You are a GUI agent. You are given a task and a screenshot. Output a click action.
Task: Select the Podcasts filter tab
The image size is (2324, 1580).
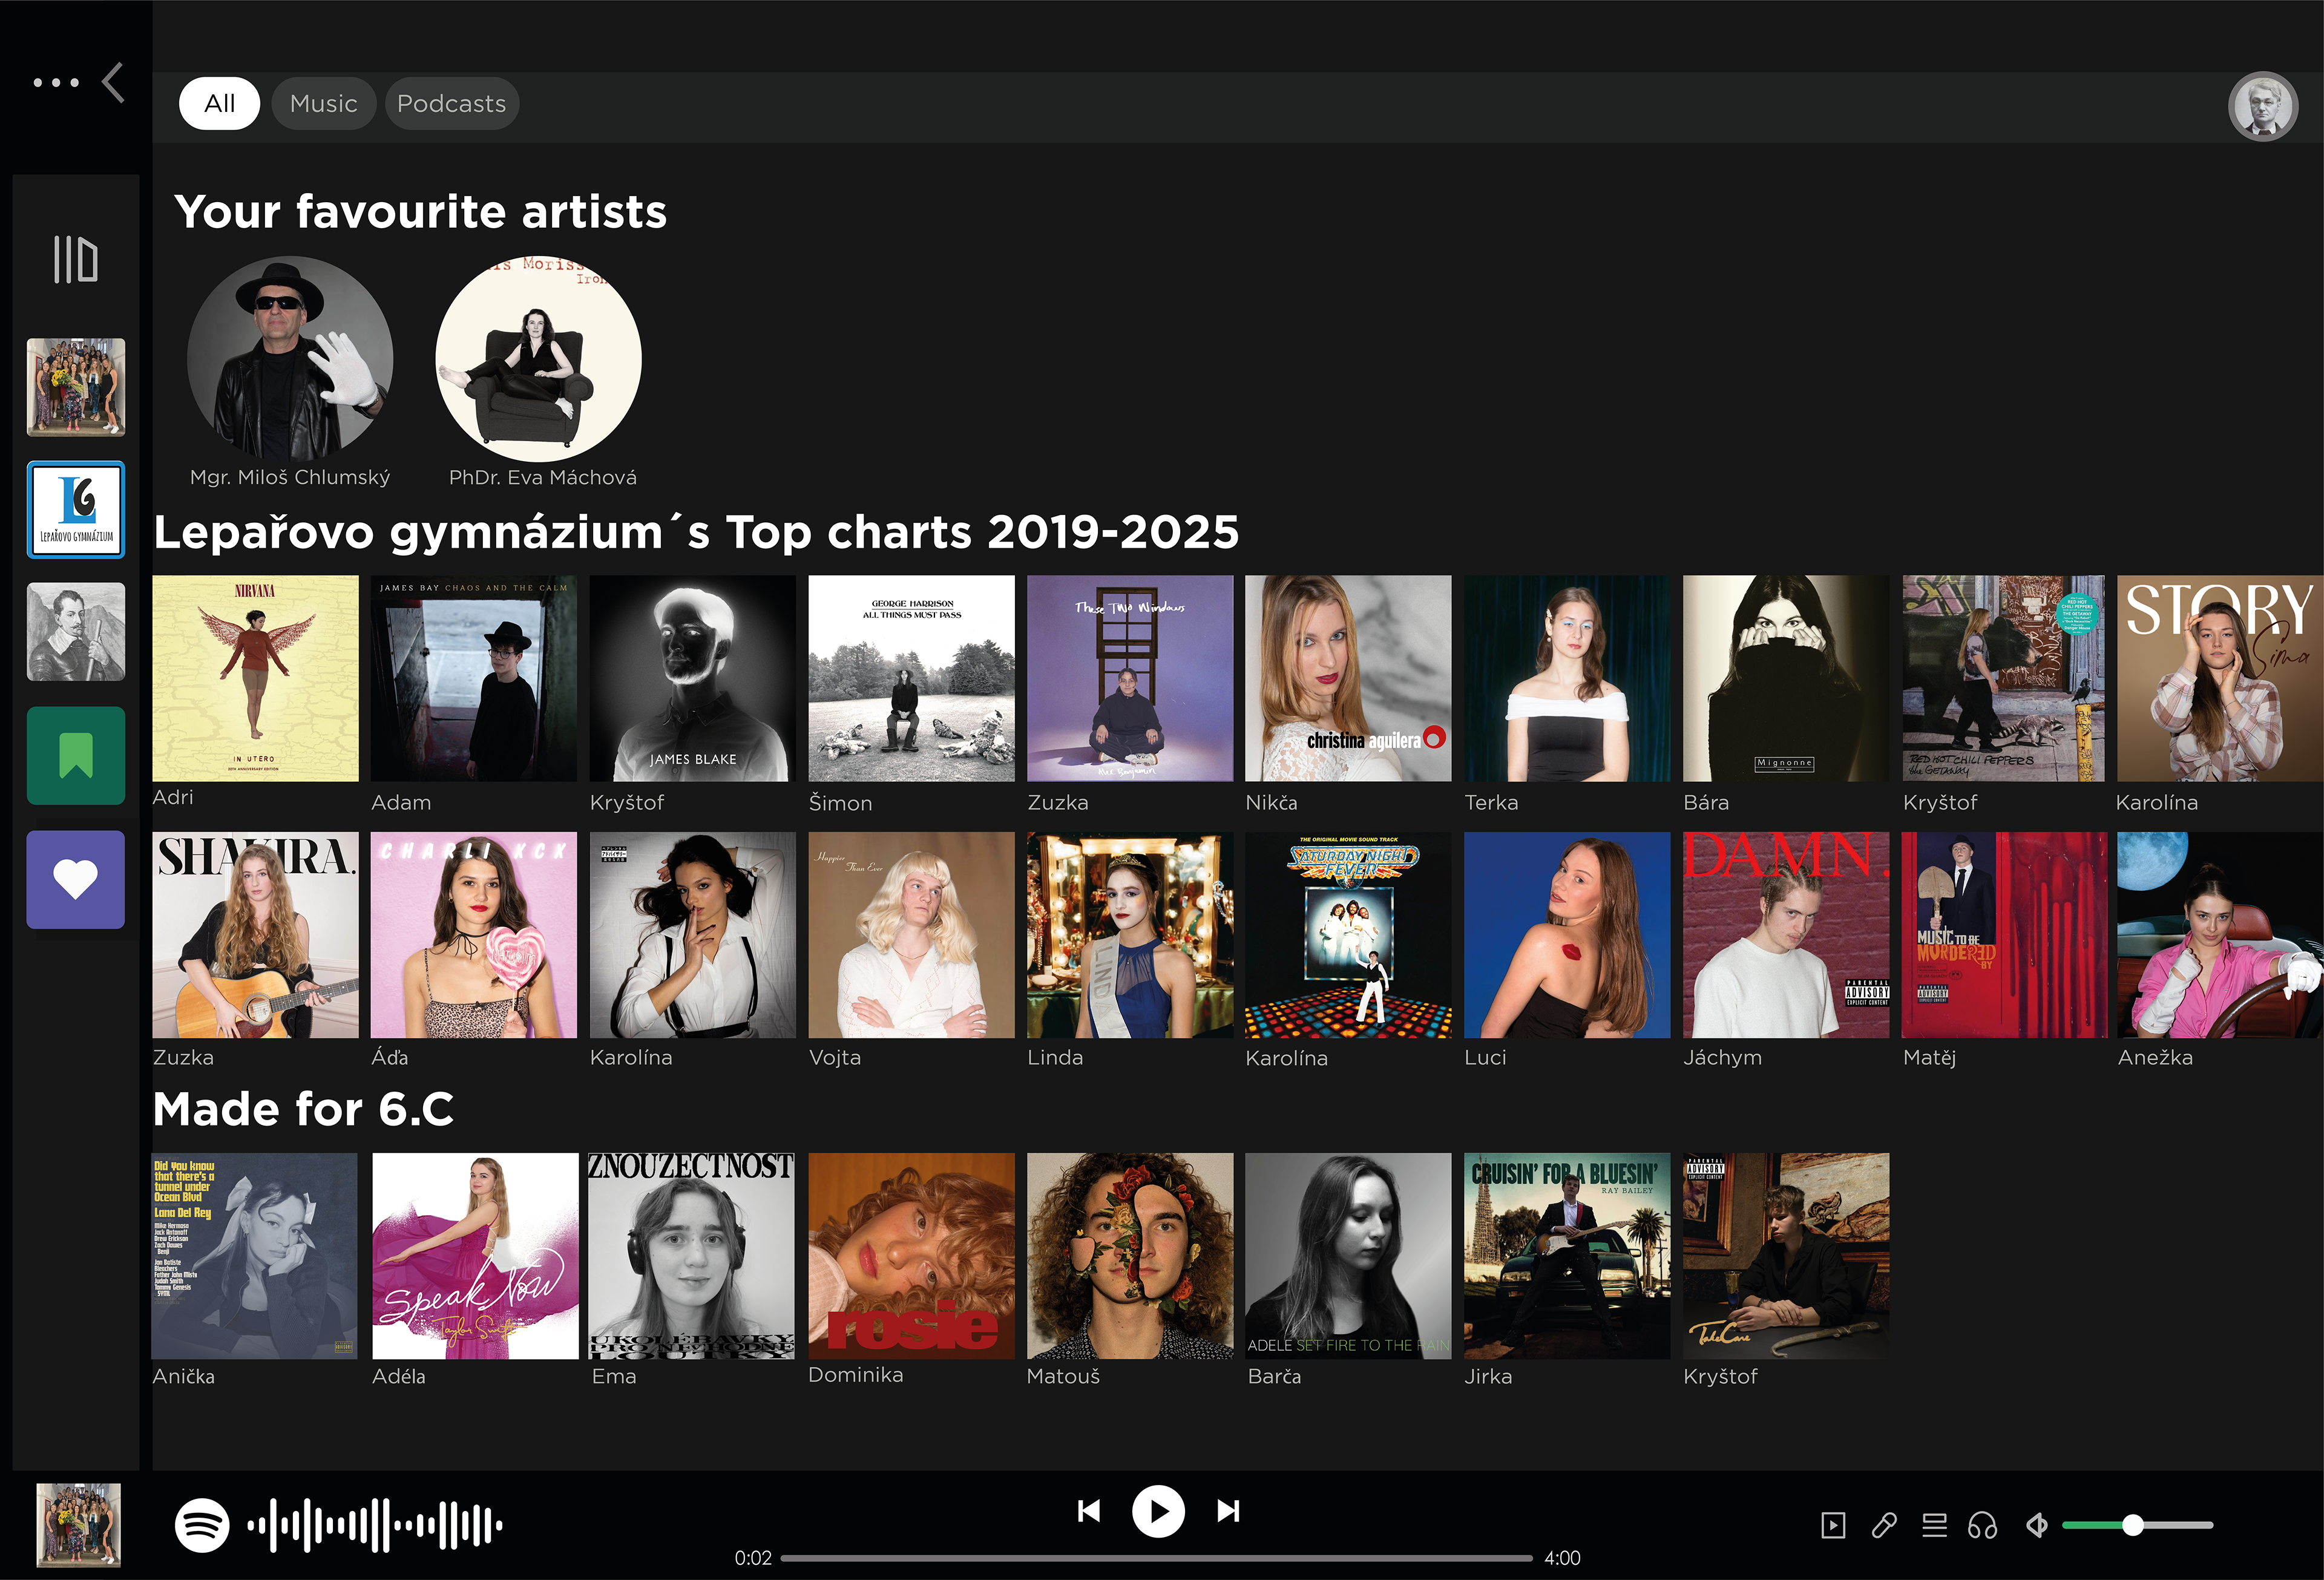451,104
